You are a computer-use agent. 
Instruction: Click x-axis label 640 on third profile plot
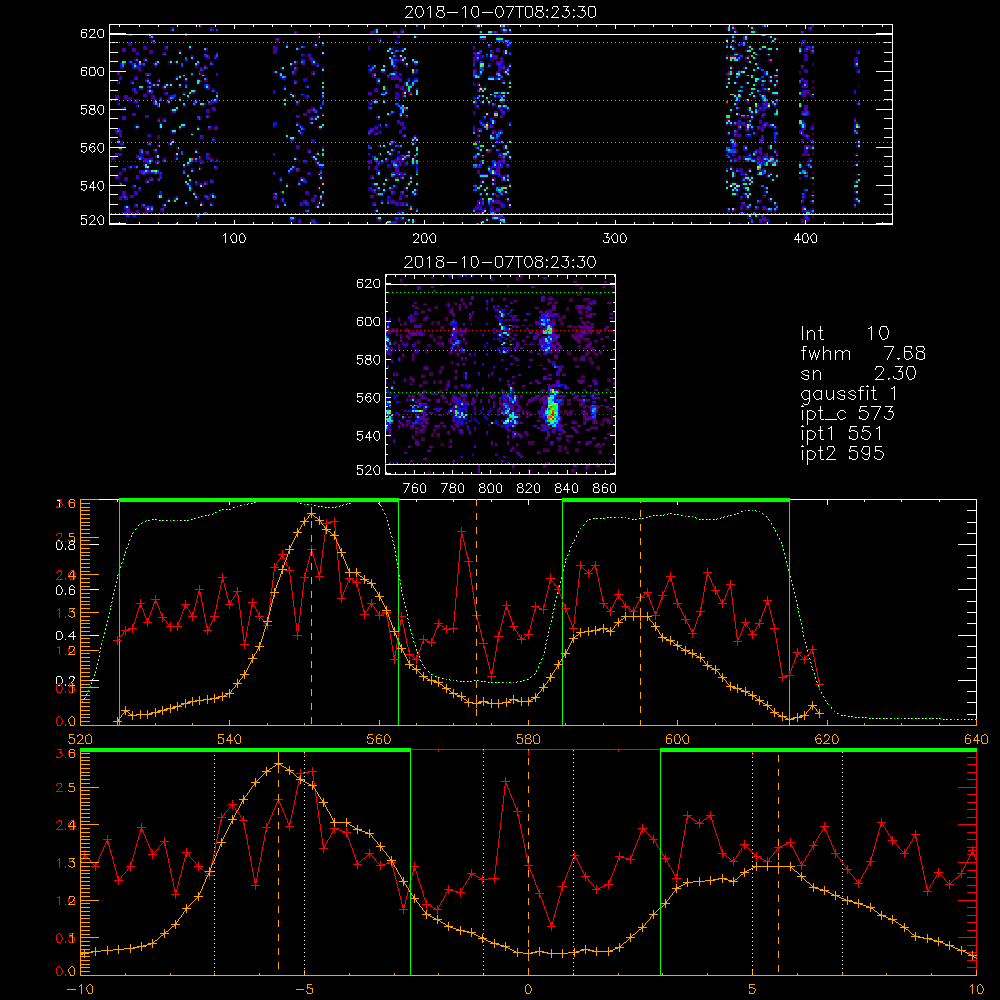[x=976, y=739]
